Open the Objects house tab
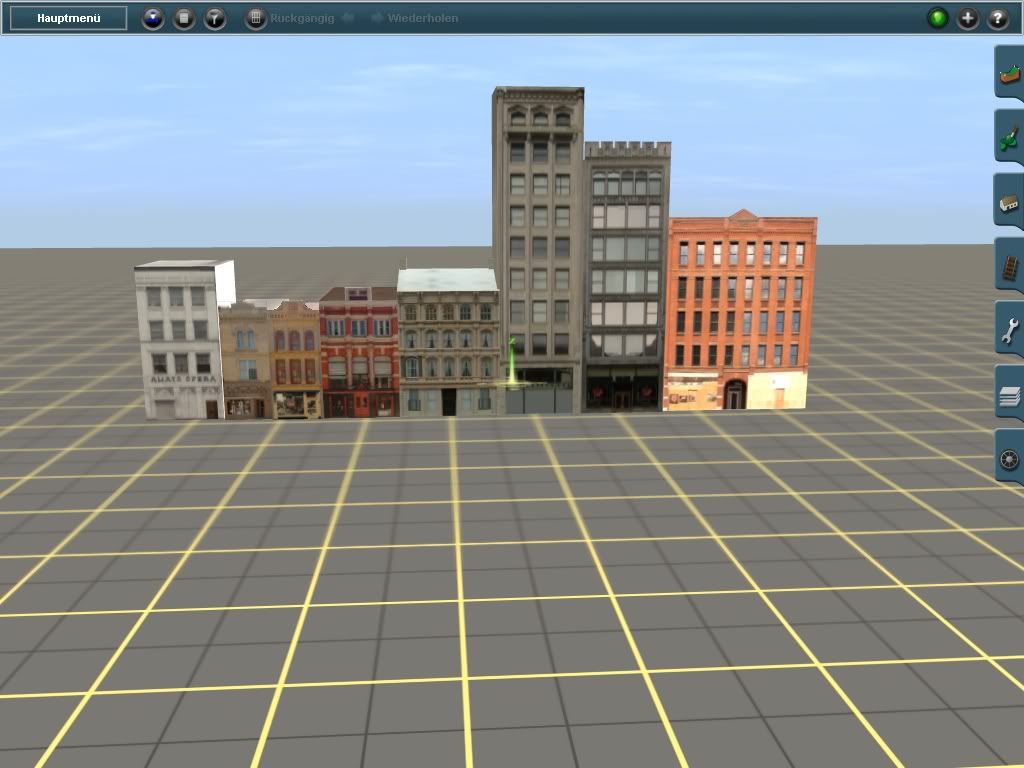1024x768 pixels. click(x=1009, y=201)
